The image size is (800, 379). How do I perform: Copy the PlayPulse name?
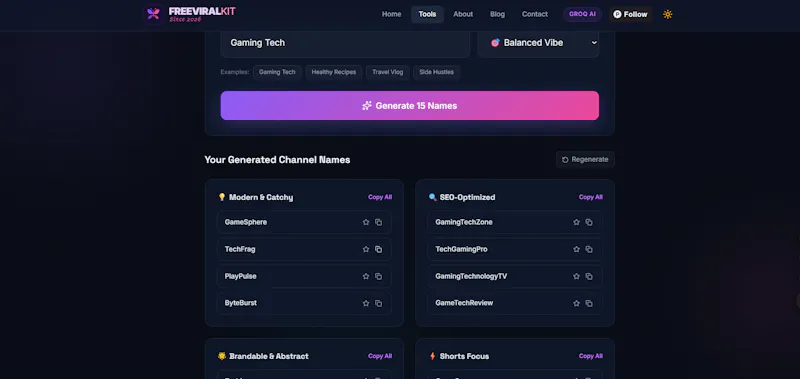tap(379, 276)
